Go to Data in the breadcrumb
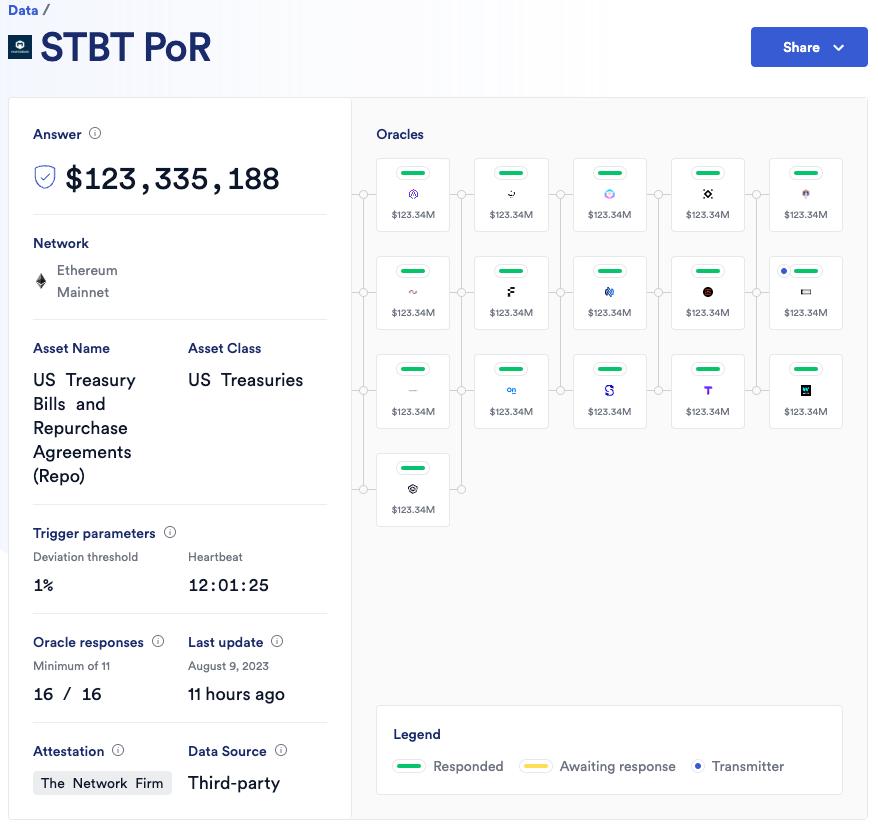Viewport: 878px width, 824px height. (23, 11)
